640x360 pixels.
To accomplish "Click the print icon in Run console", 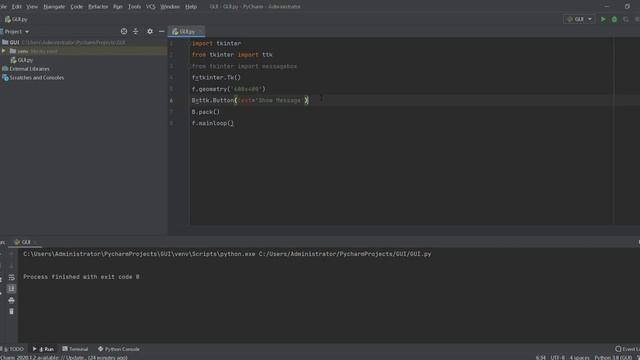I will pos(11,300).
